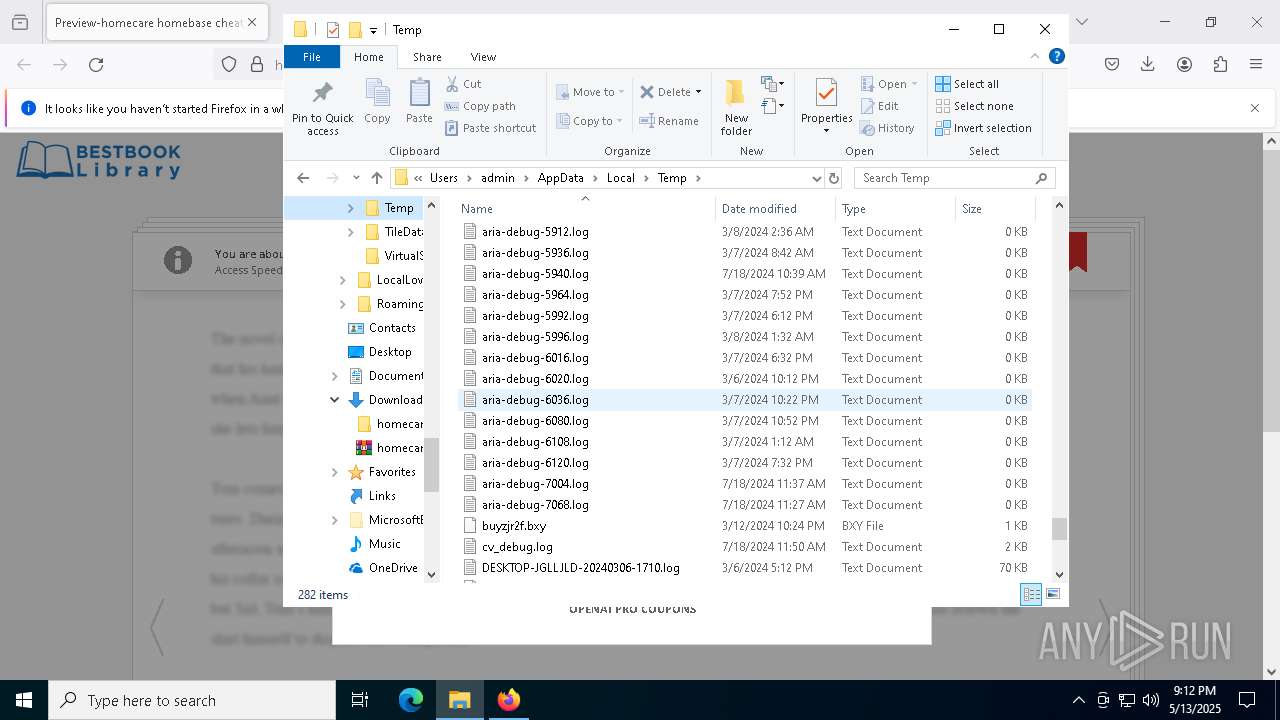1280x720 pixels.
Task: Switch to the View ribbon tab
Action: pyautogui.click(x=483, y=57)
